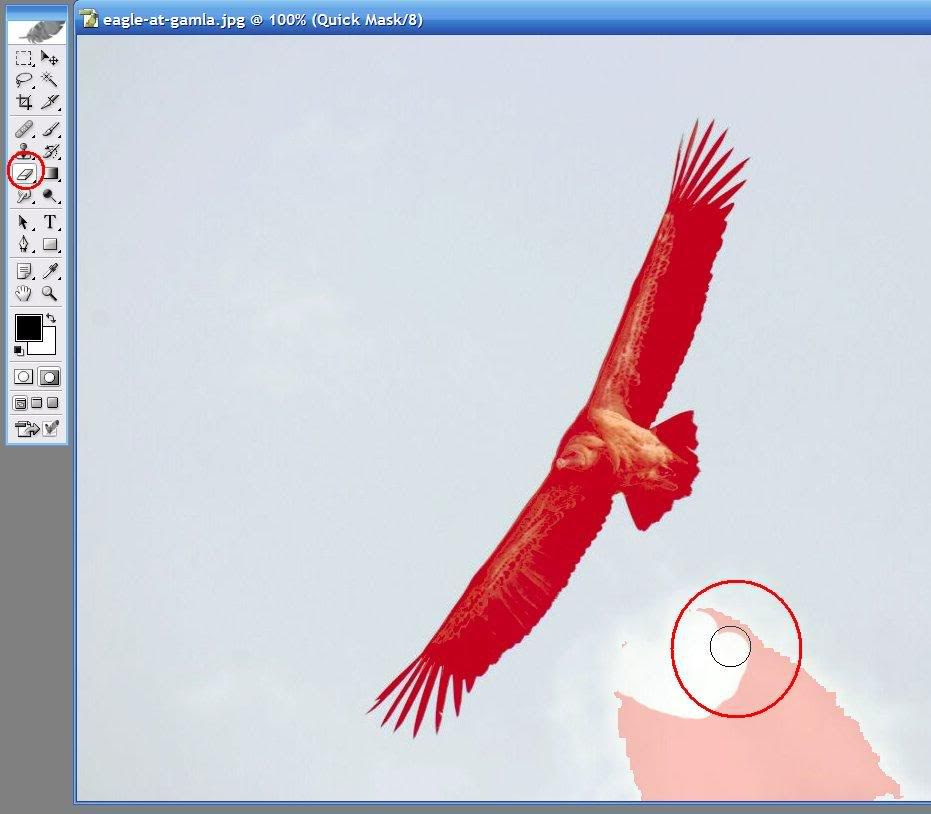
Task: Select the Dodge tool
Action: coord(50,195)
